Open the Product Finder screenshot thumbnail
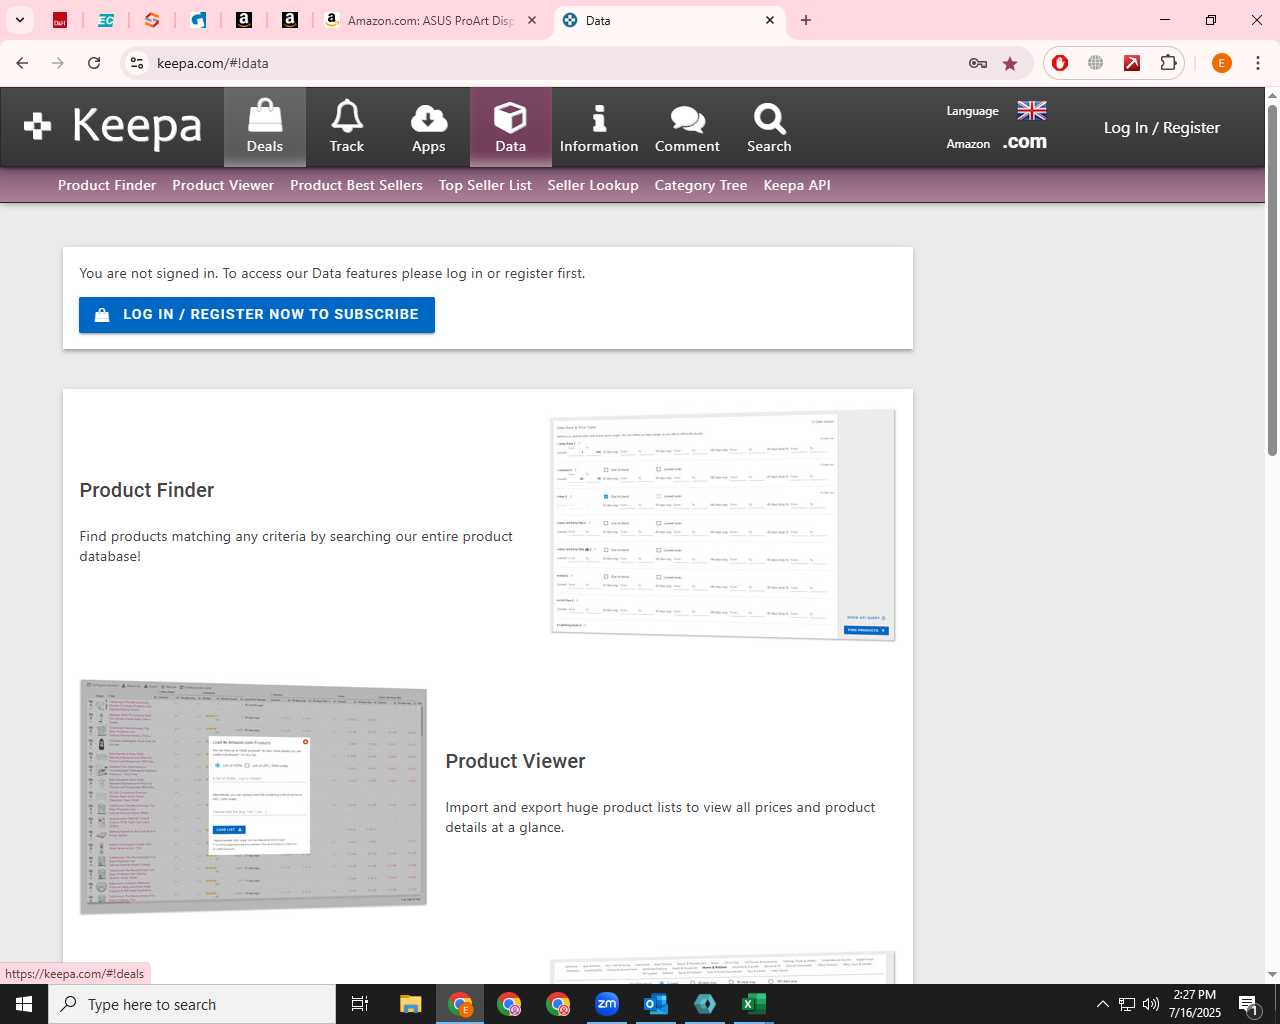Screen dimensions: 1280x1024 [723, 524]
